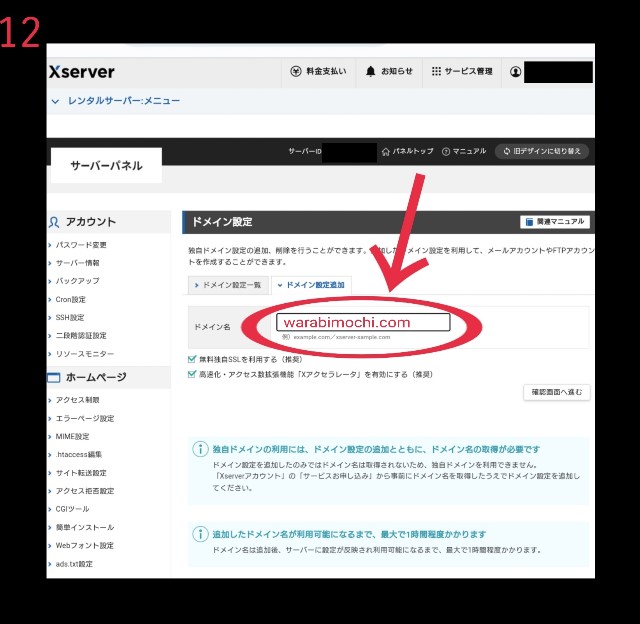Open Webフォント設定 in sidebar
This screenshot has width=640, height=624.
tap(84, 545)
